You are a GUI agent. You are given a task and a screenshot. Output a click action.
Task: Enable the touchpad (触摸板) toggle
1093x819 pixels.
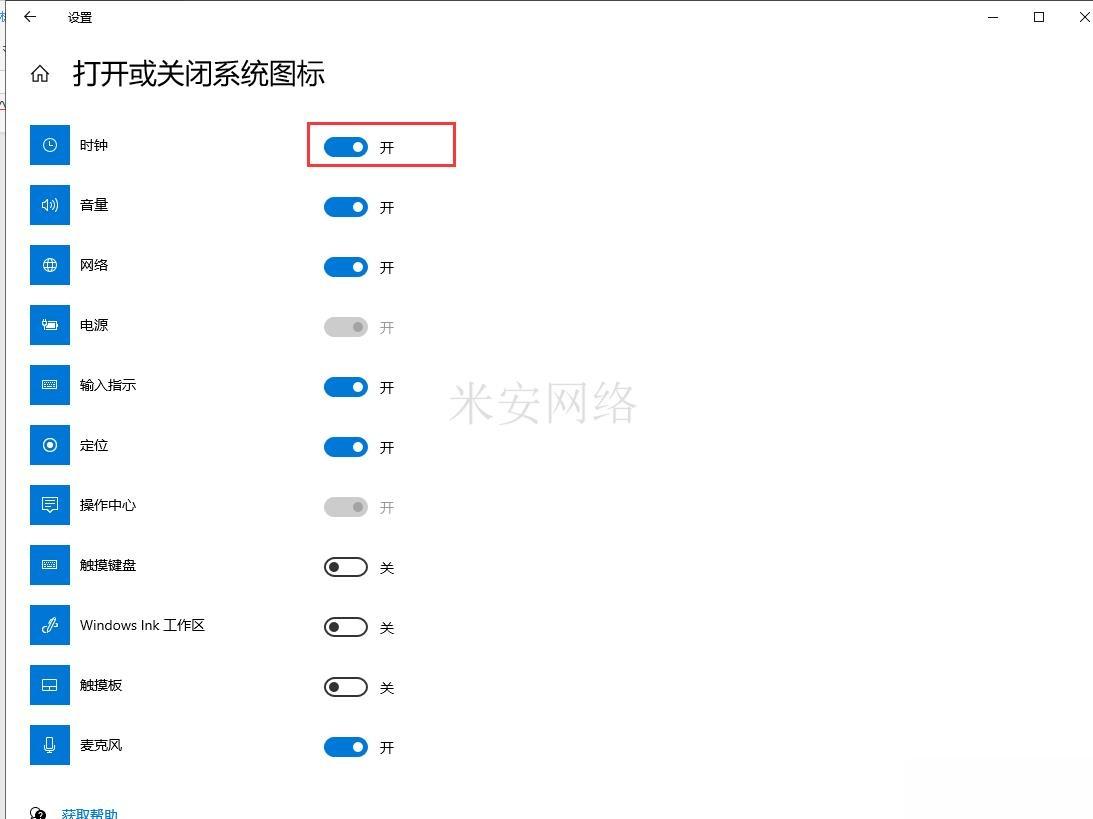346,687
